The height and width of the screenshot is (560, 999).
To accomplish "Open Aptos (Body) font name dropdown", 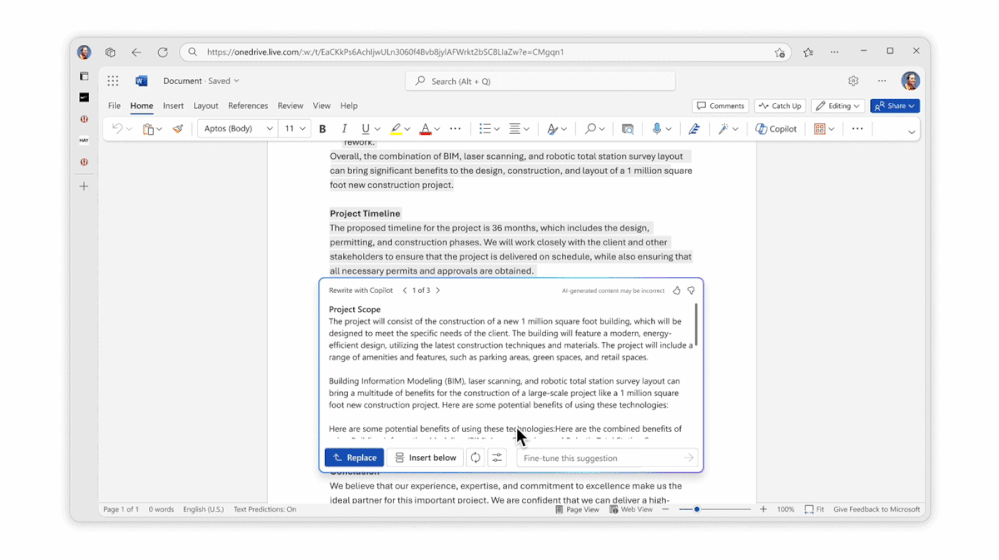I will pyautogui.click(x=237, y=129).
